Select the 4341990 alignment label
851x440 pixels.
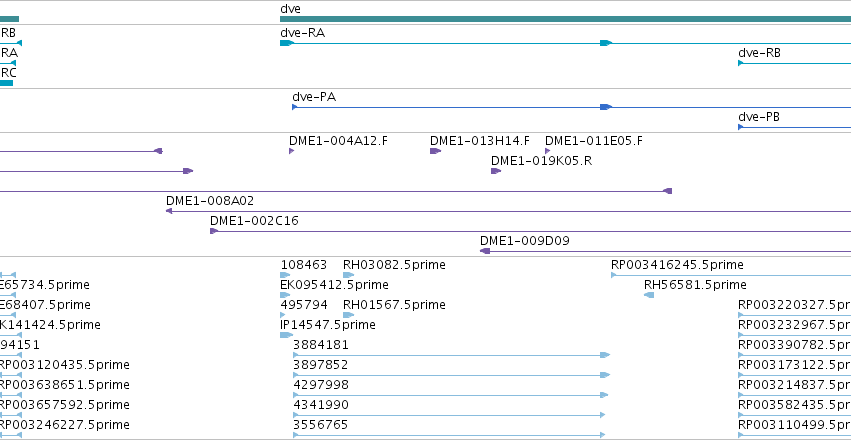click(x=321, y=405)
